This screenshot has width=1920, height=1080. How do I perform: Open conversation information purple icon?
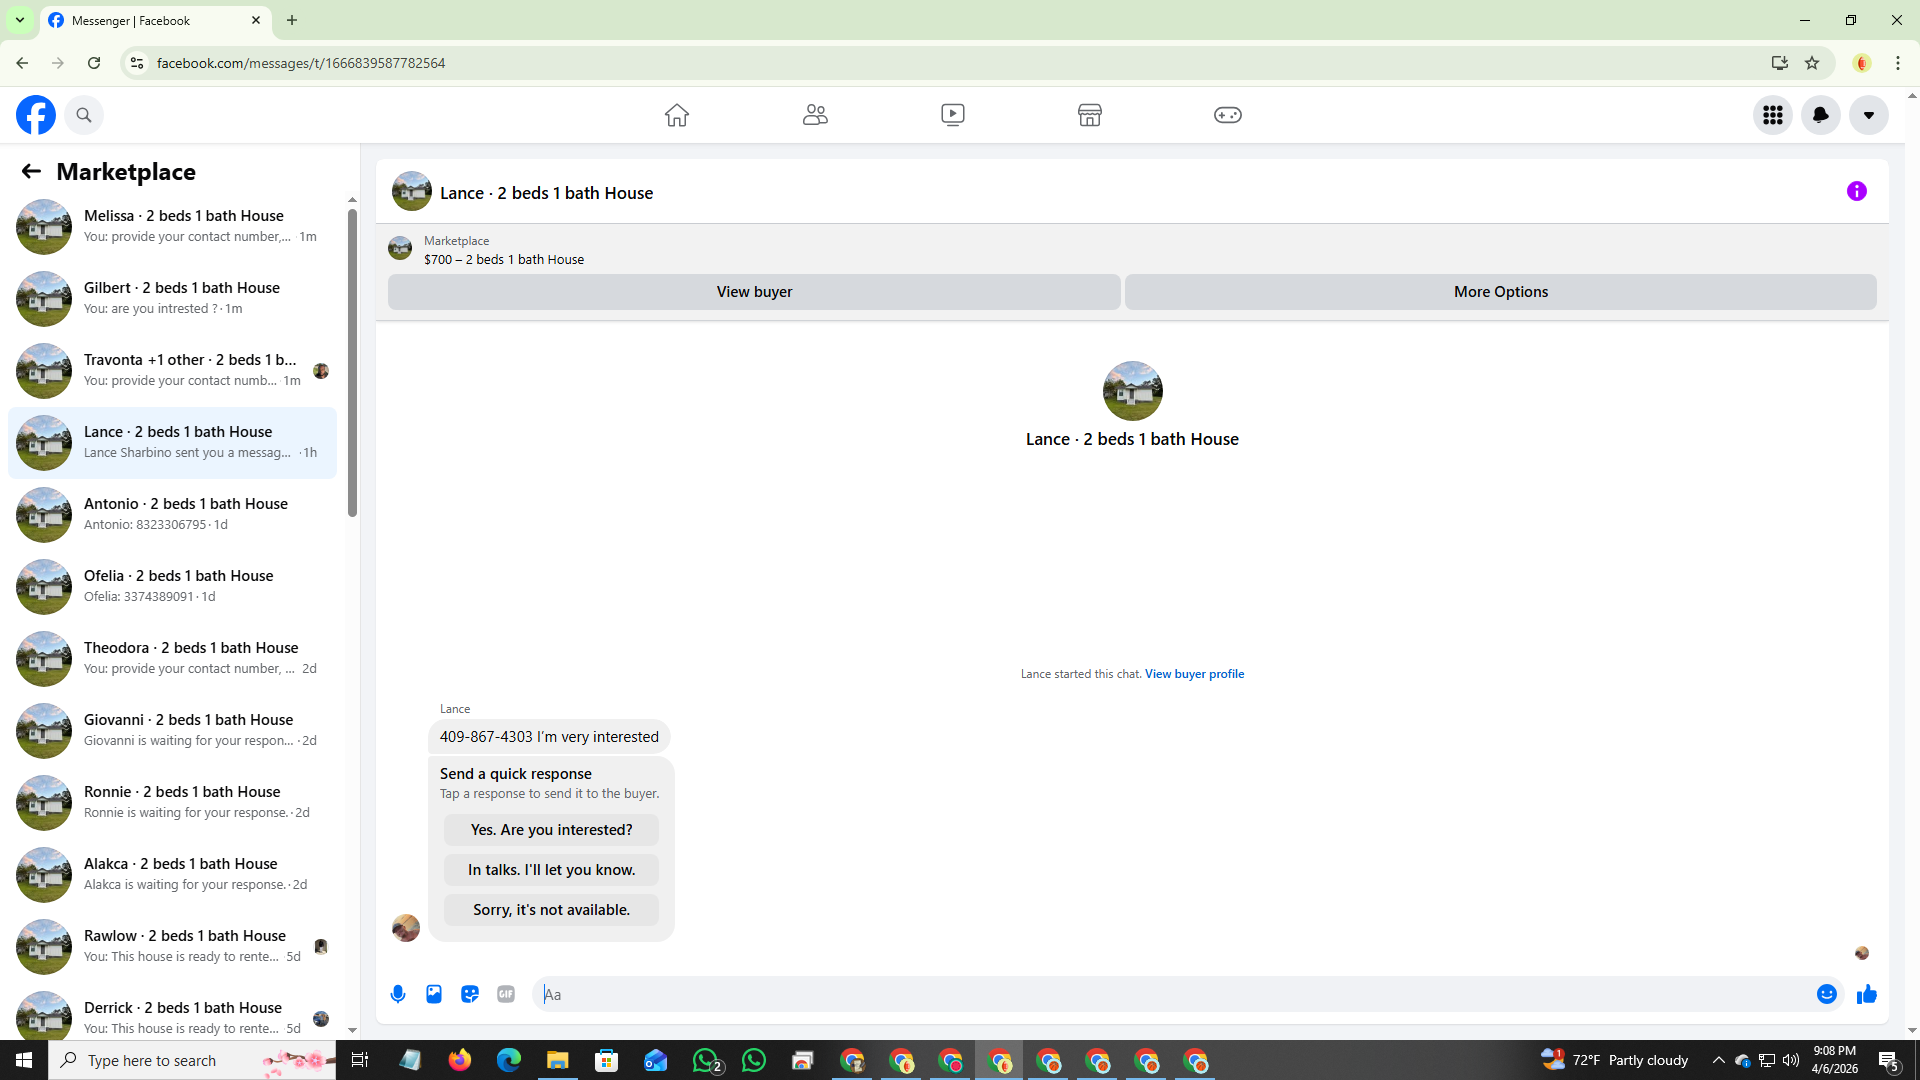(x=1857, y=191)
